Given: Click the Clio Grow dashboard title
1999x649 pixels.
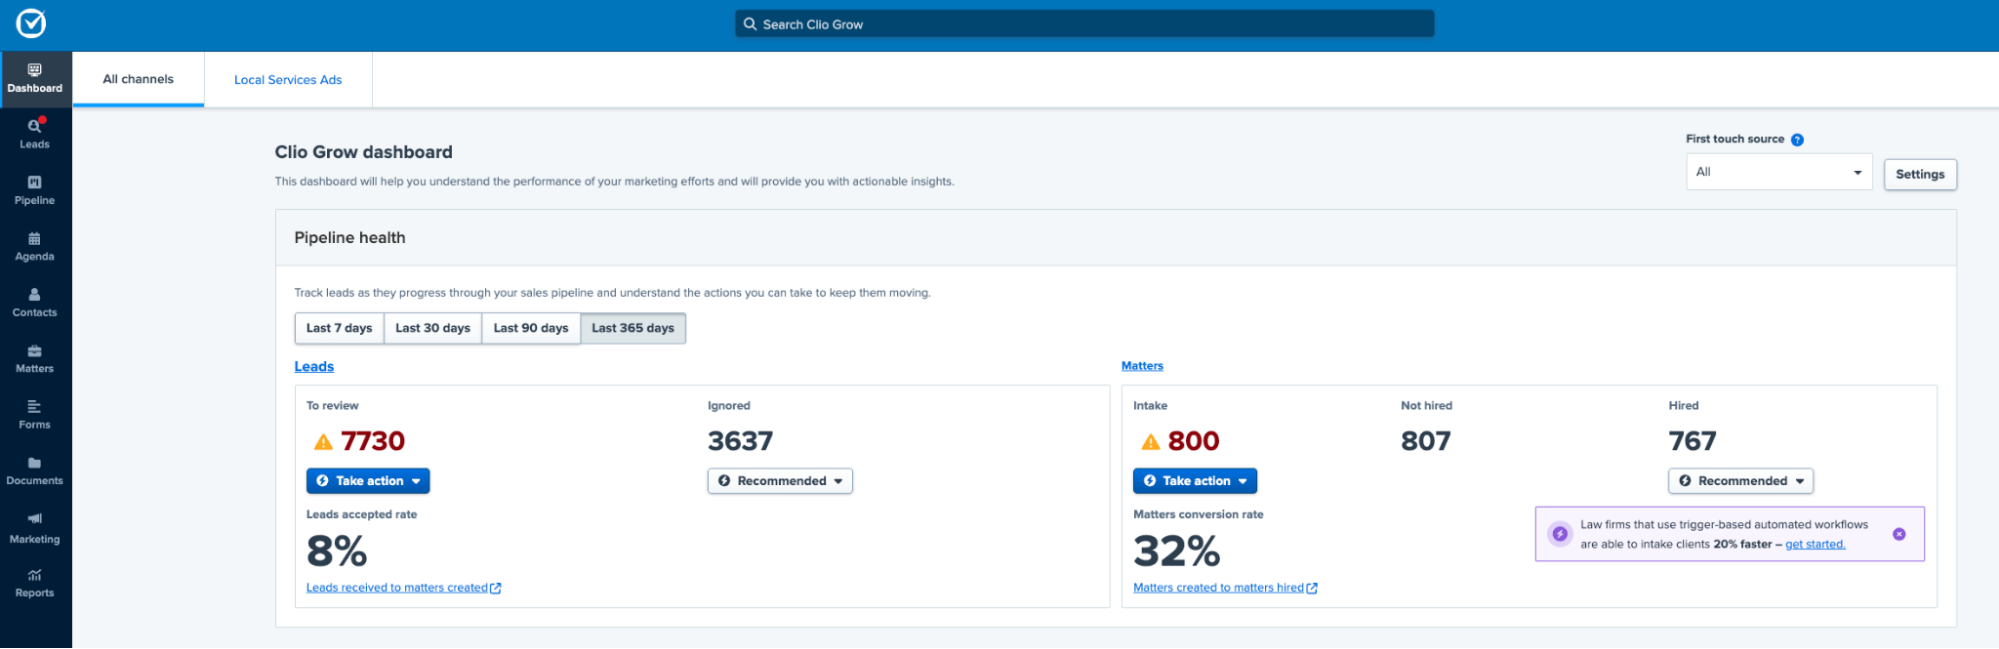Looking at the screenshot, I should pyautogui.click(x=364, y=152).
